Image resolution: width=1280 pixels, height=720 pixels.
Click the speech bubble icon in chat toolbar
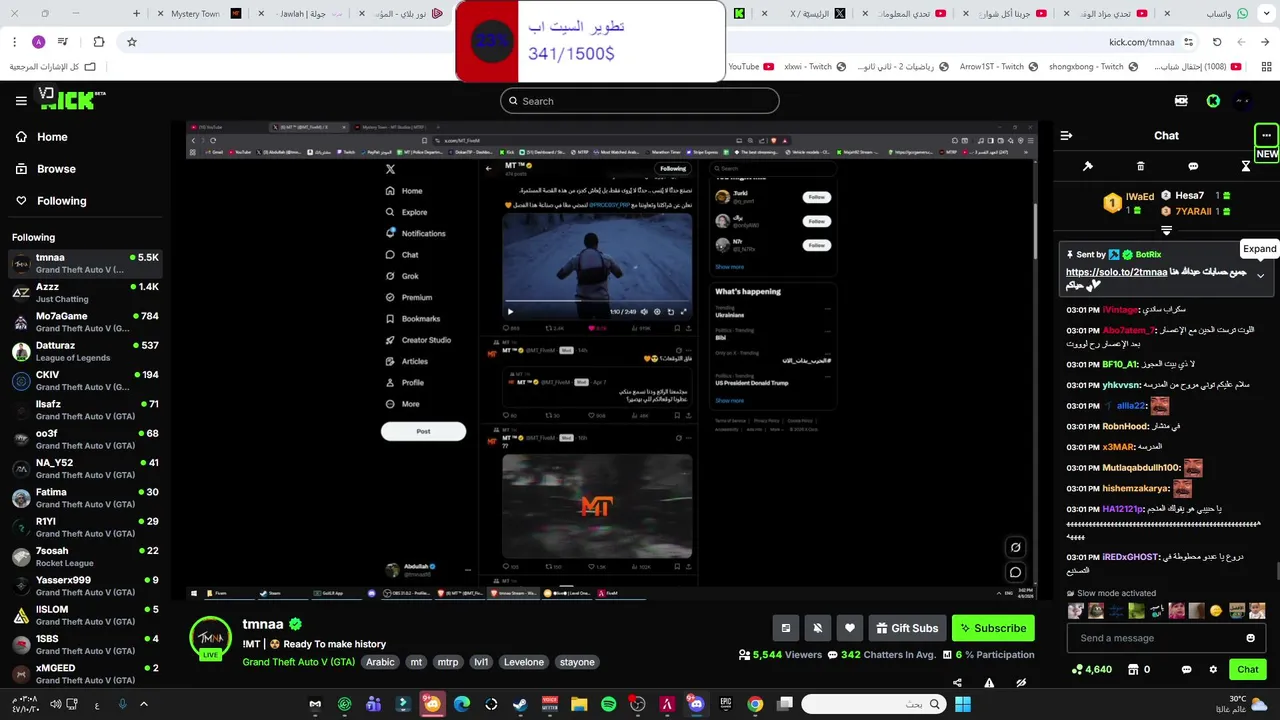pos(1193,166)
